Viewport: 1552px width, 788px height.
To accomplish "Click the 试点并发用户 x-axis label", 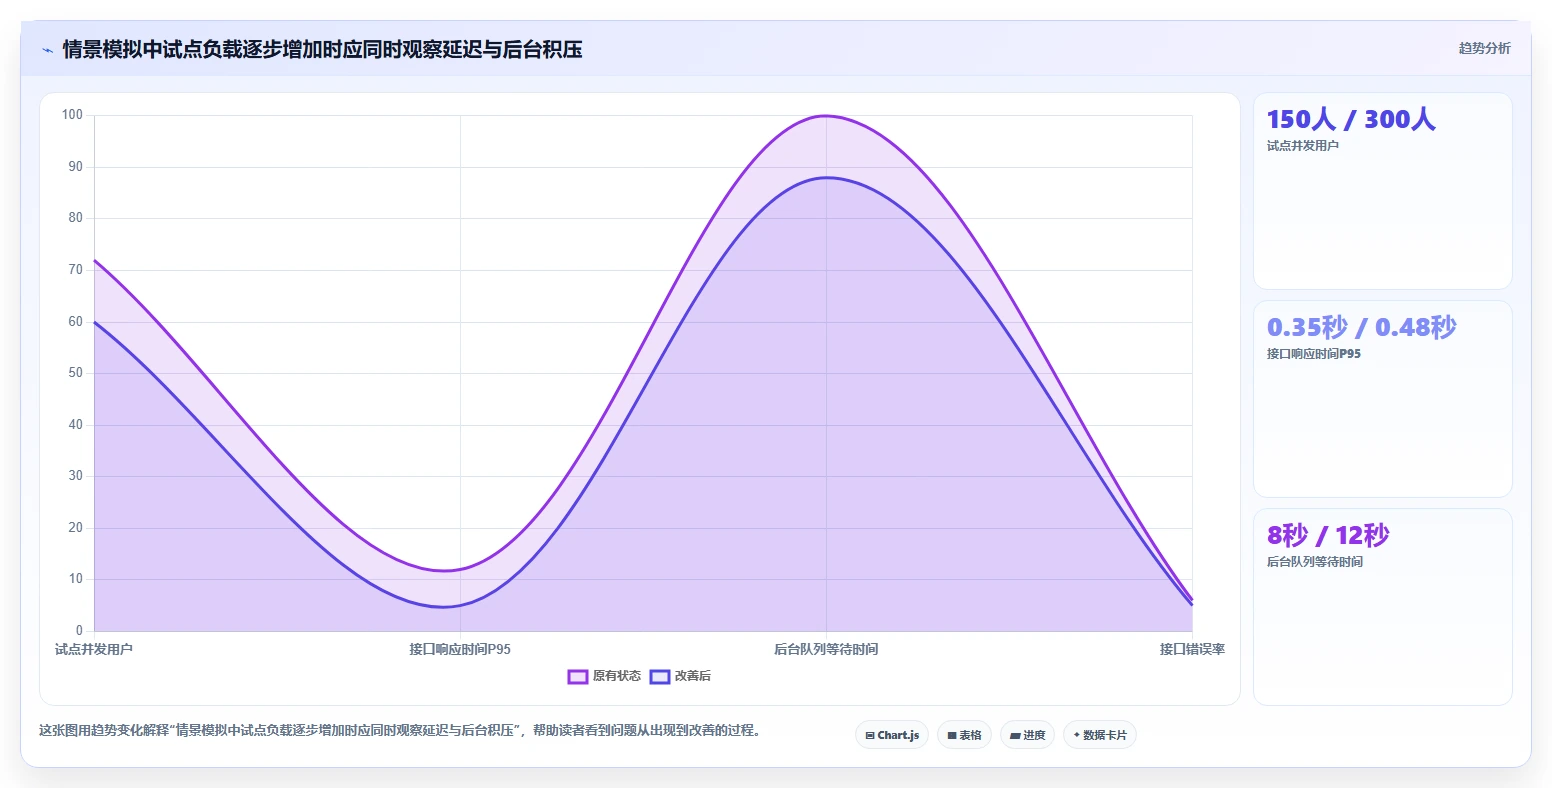I will [x=94, y=650].
